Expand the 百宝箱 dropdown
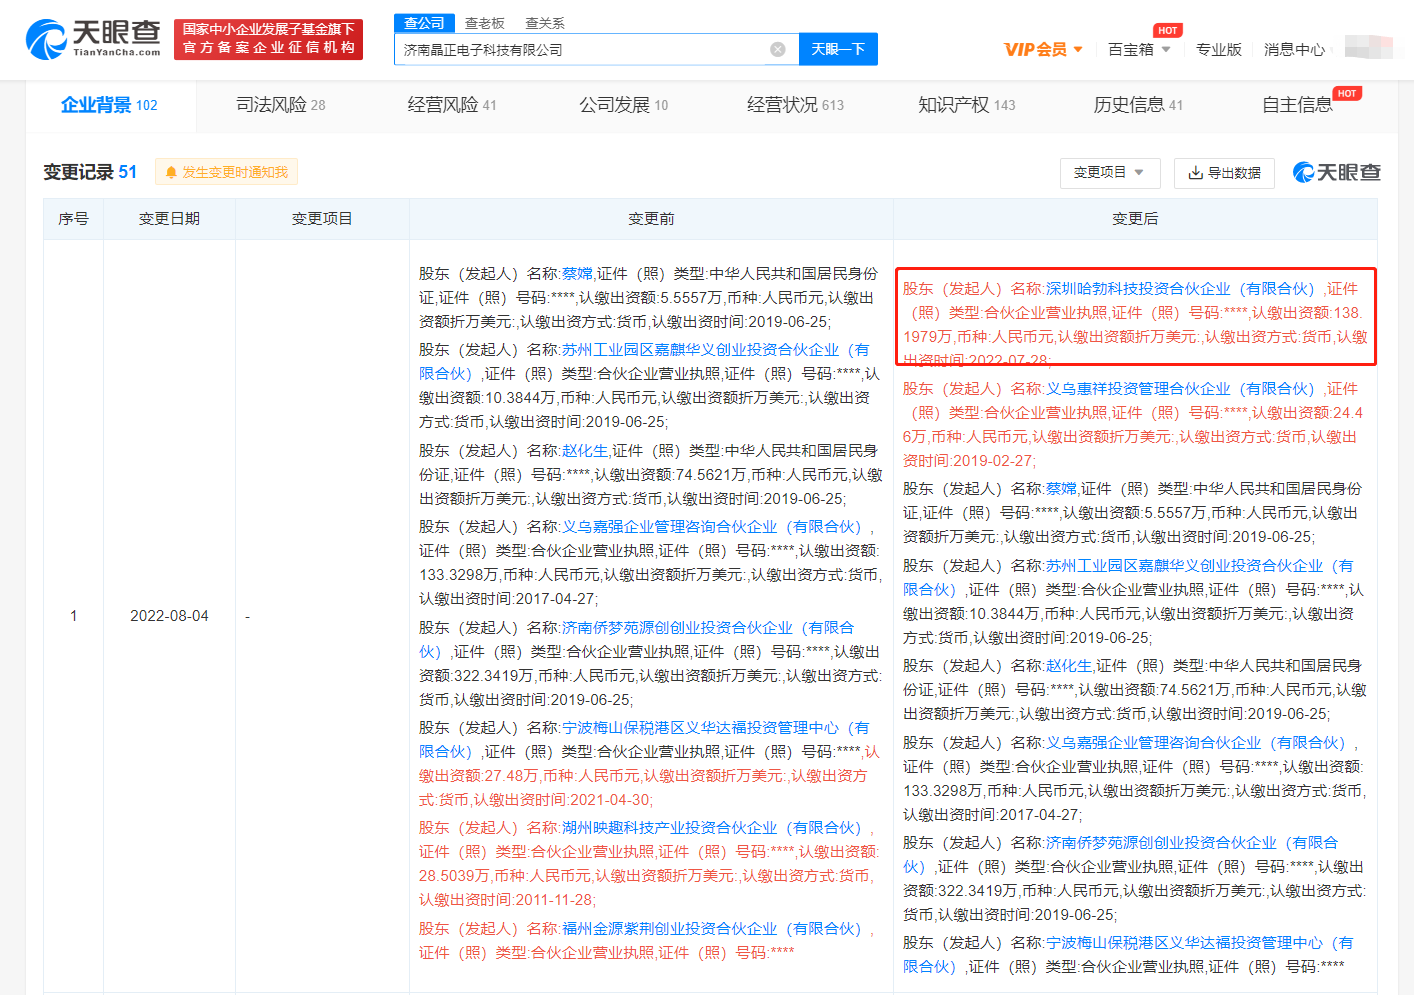 click(1166, 49)
